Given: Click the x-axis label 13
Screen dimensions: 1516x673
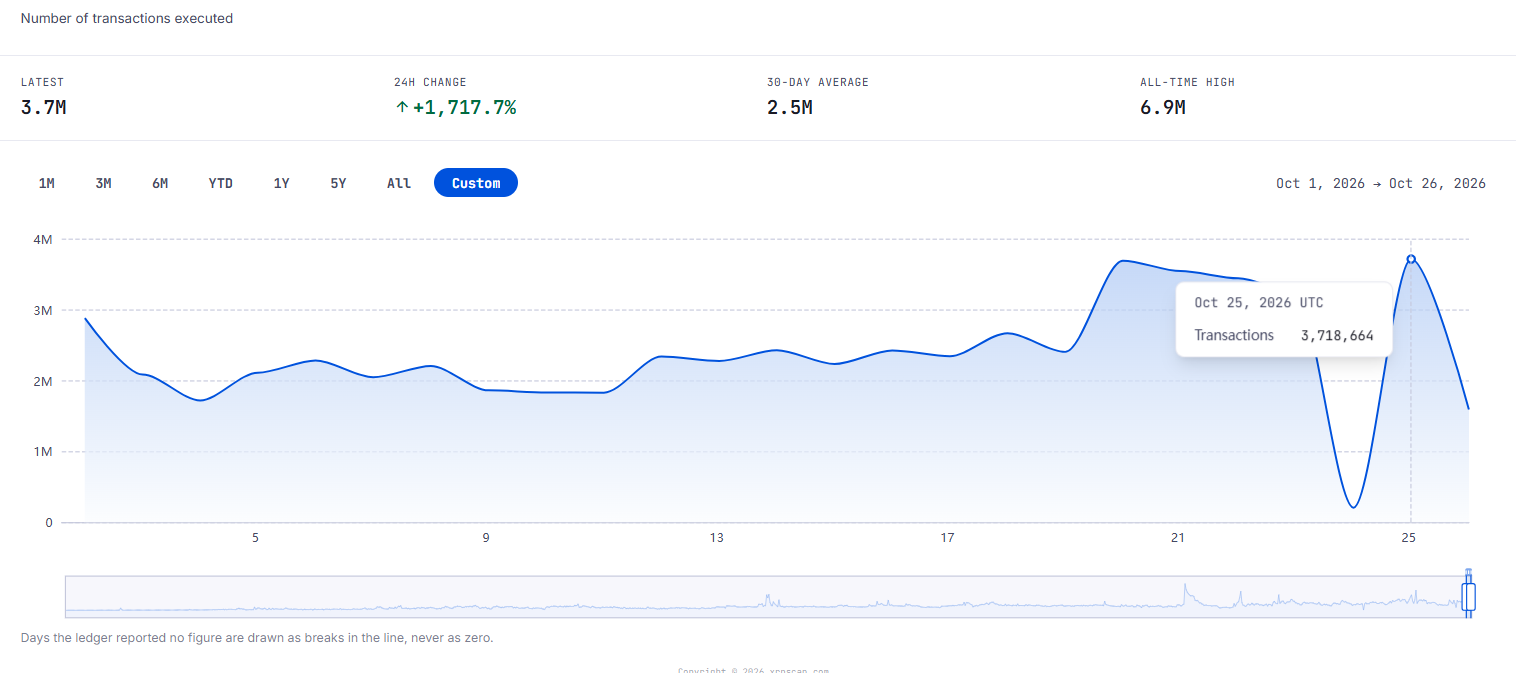Looking at the screenshot, I should (717, 538).
